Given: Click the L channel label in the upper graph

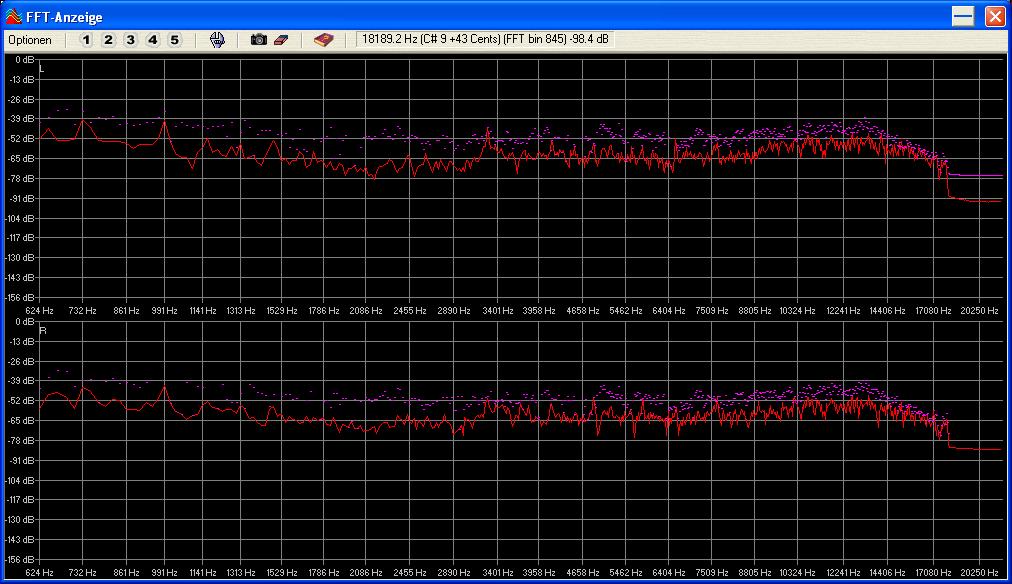Looking at the screenshot, I should (42, 68).
